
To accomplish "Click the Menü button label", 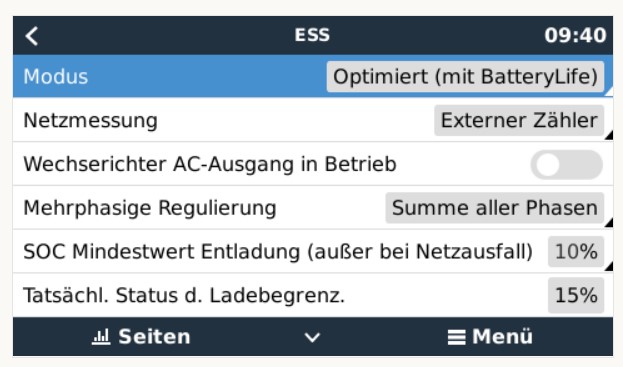I will 502,336.
